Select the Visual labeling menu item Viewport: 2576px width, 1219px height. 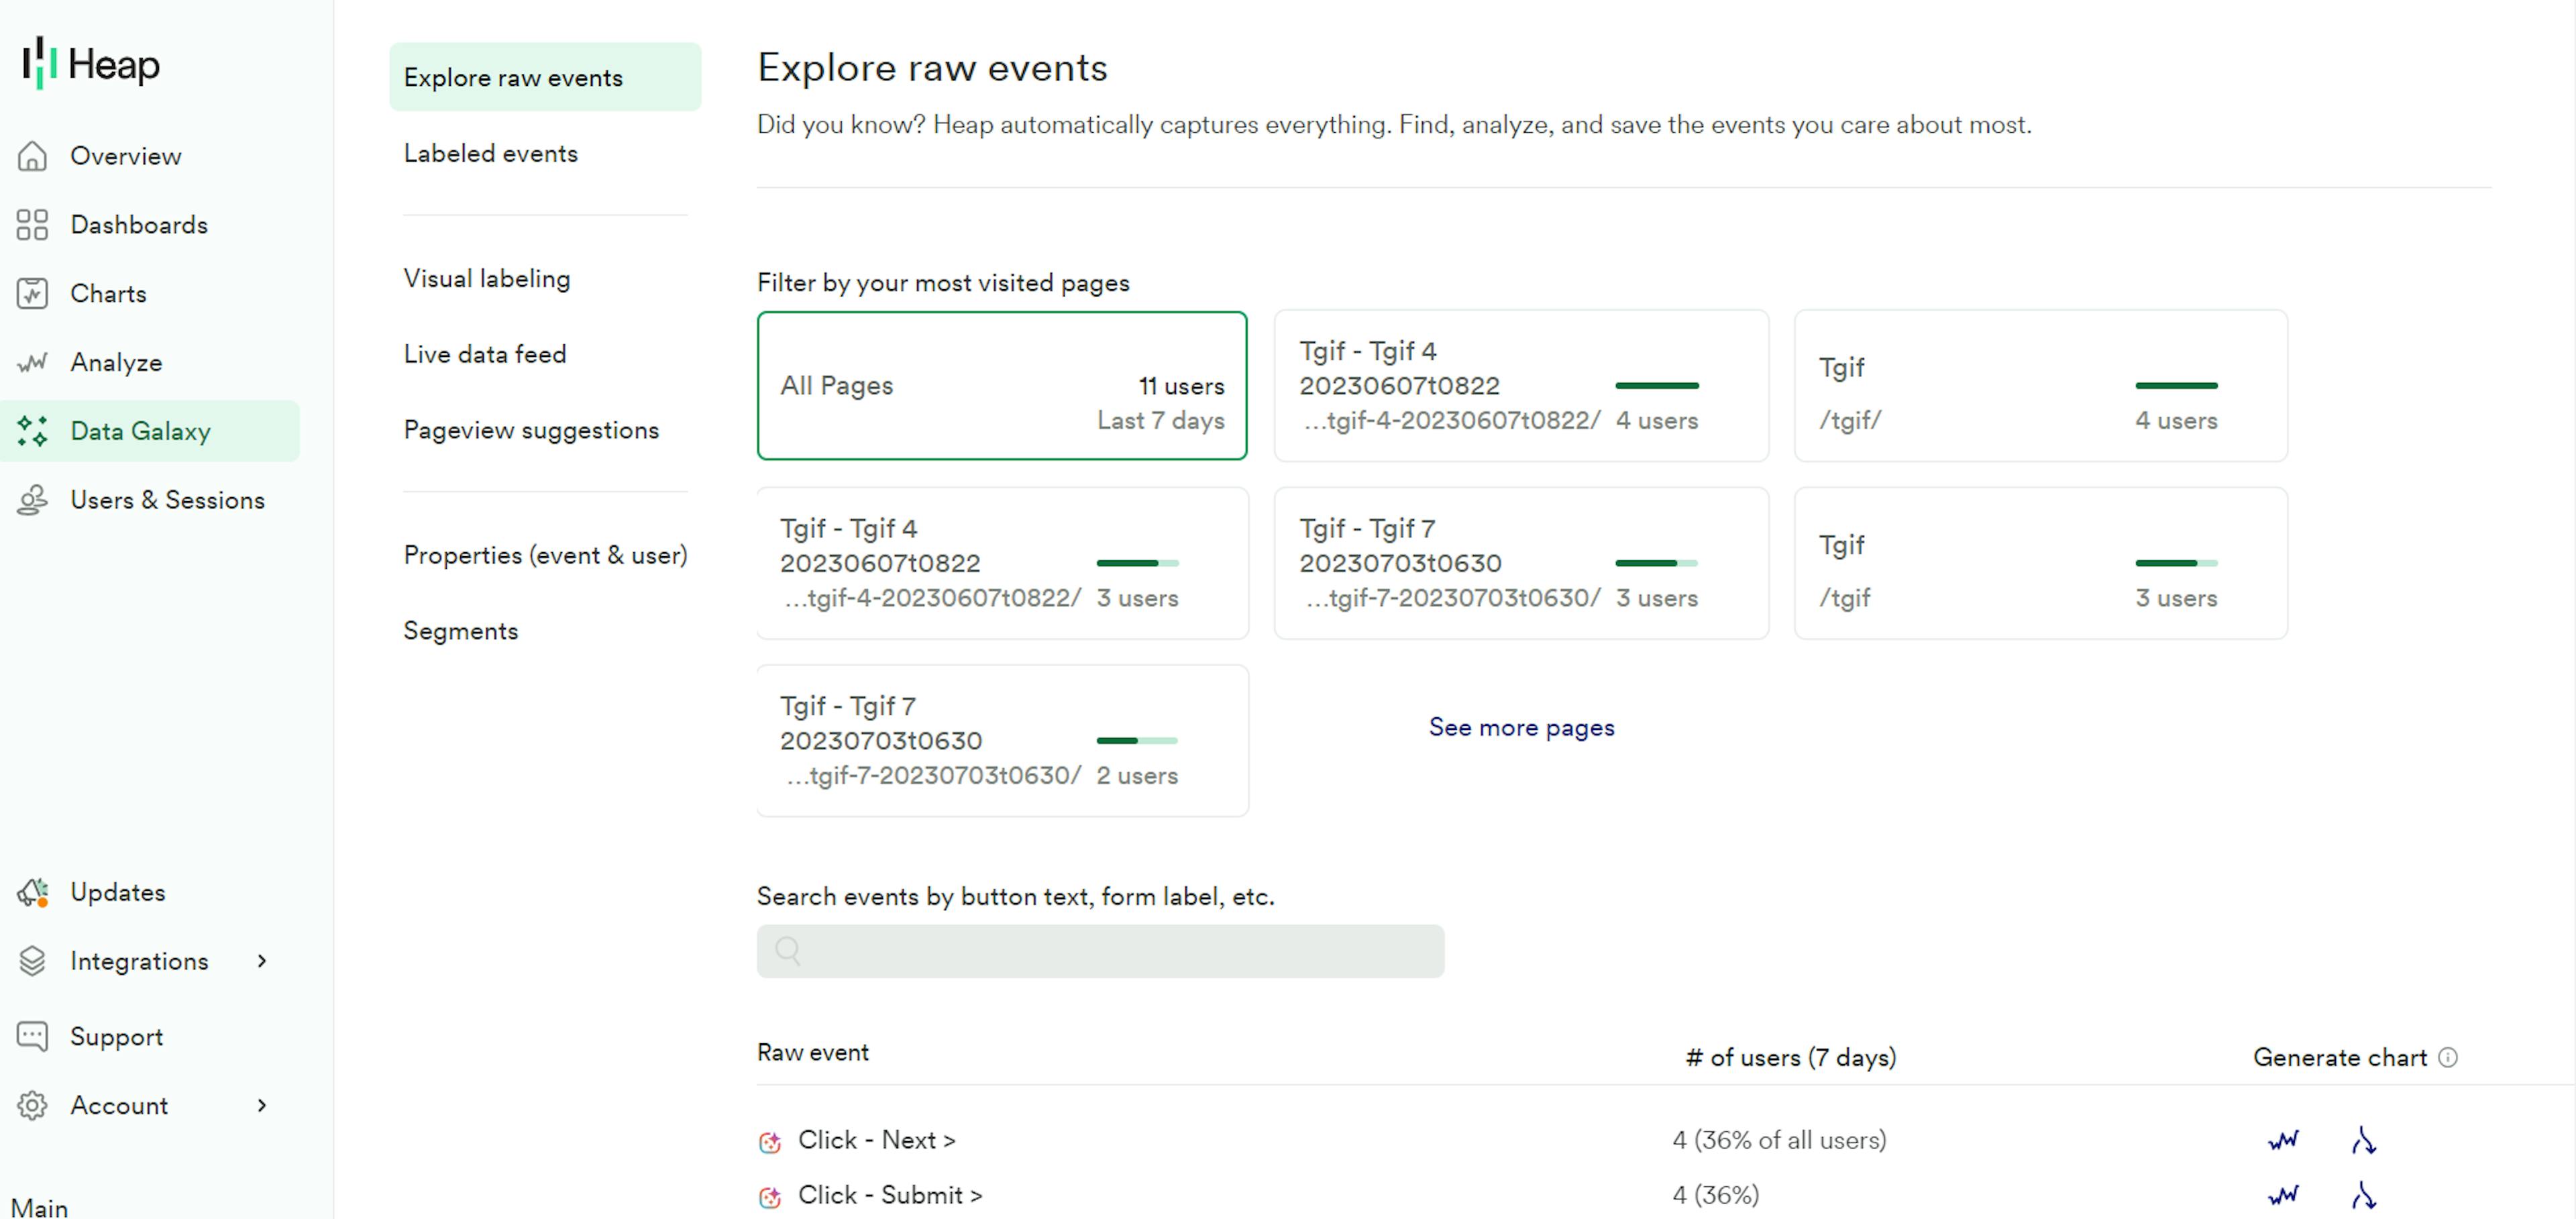pos(488,278)
